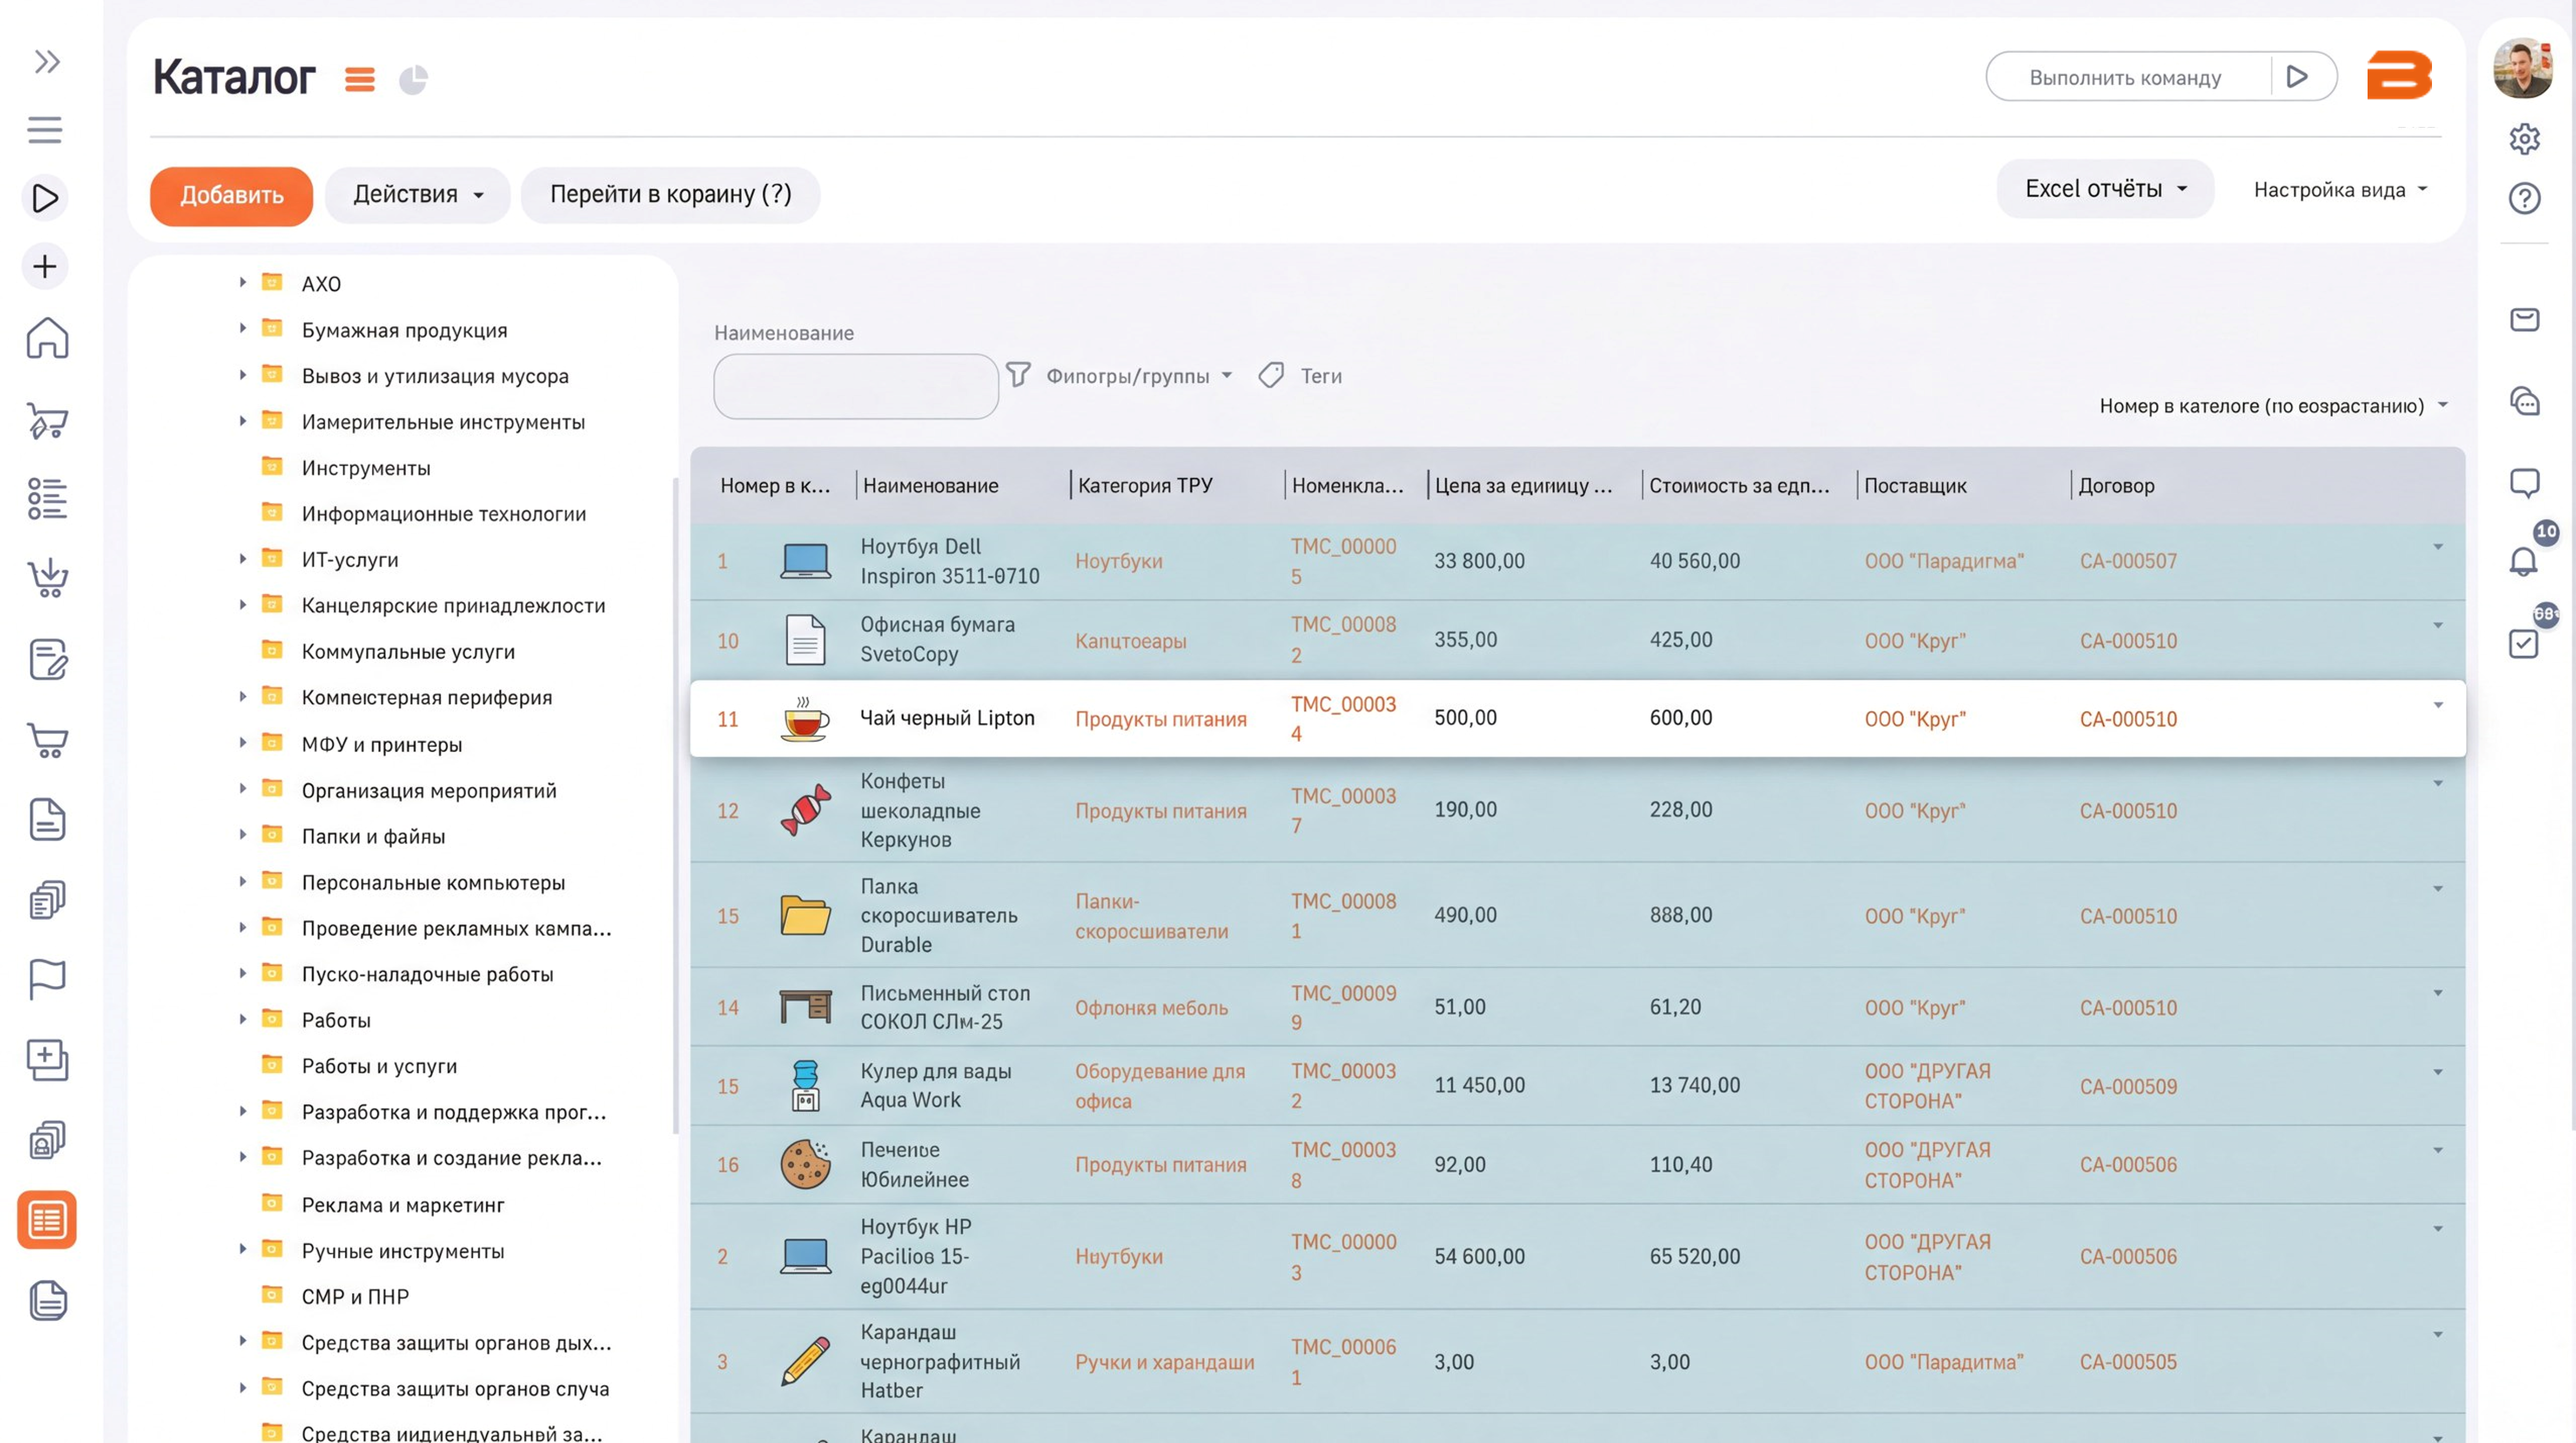The image size is (2576, 1443).
Task: Select СМР и ПНР tree item
Action: click(355, 1297)
